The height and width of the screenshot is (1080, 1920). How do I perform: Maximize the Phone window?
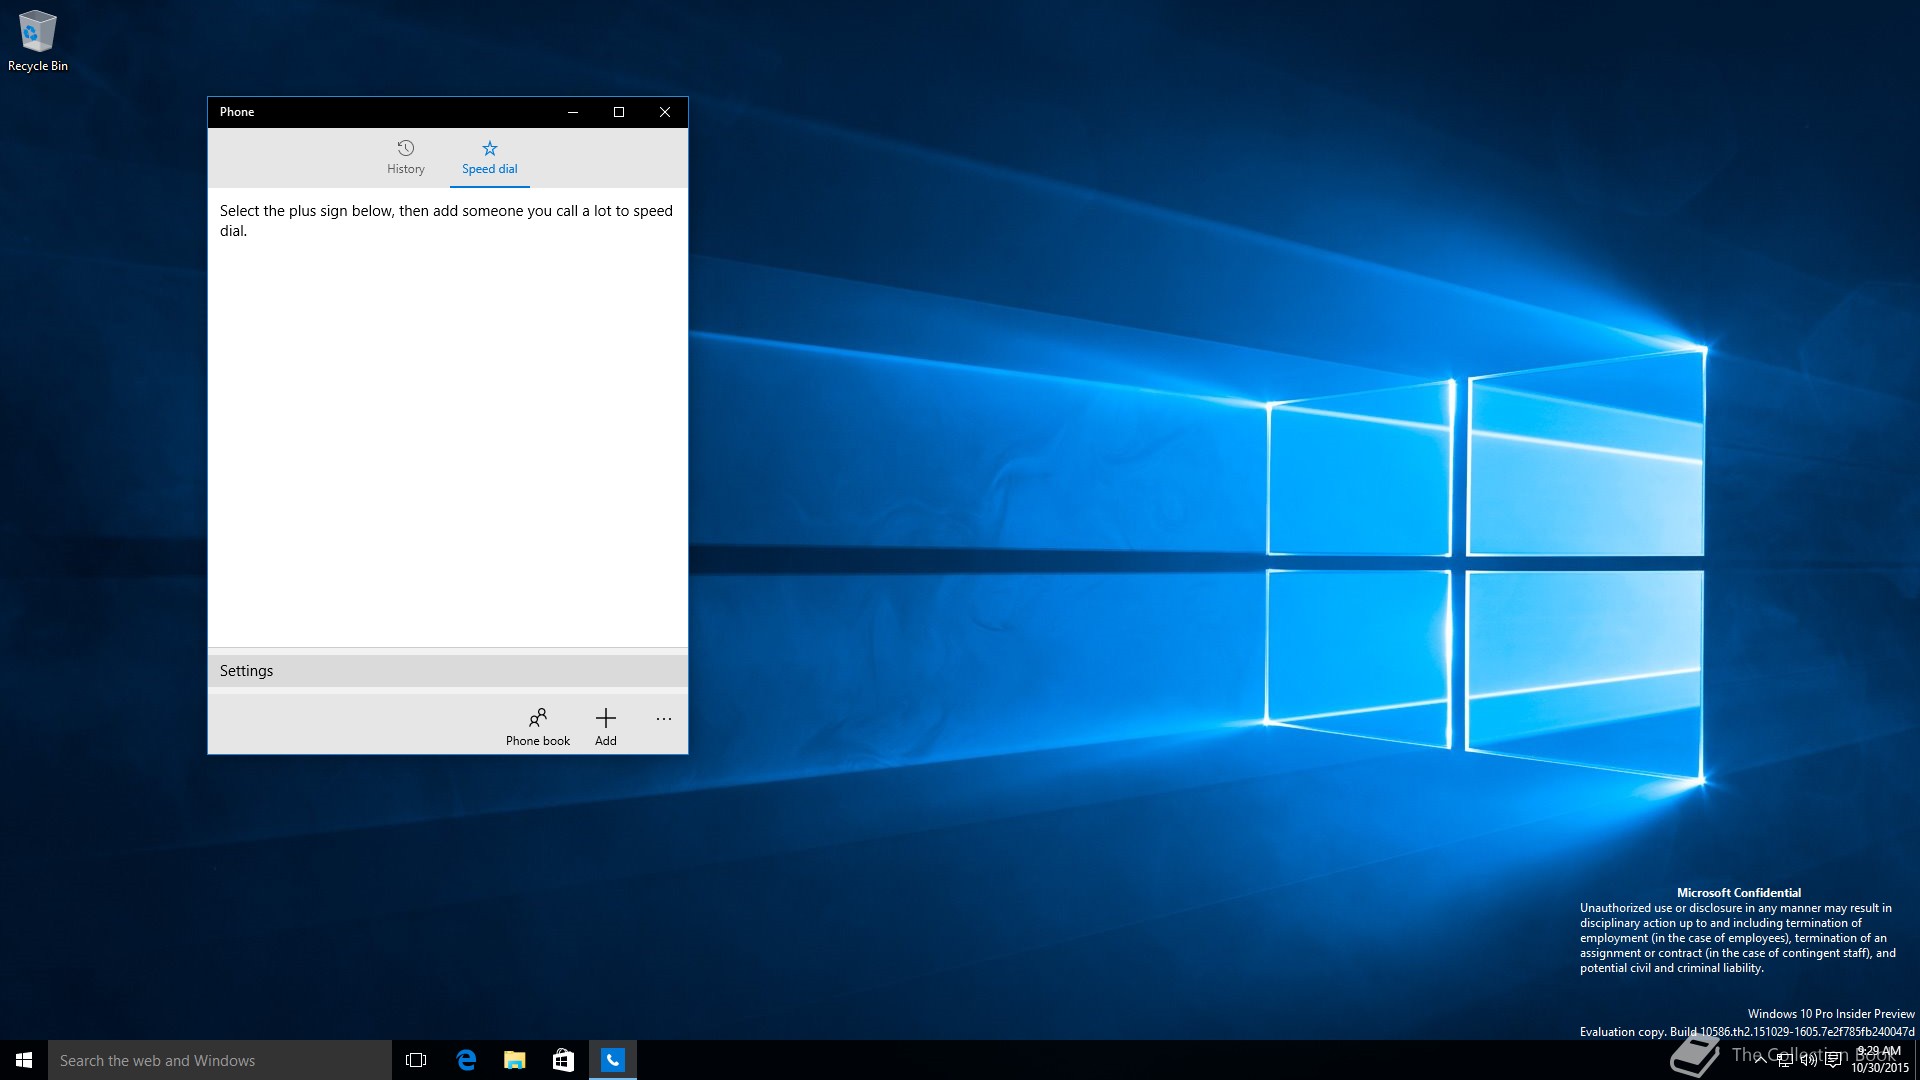(619, 112)
